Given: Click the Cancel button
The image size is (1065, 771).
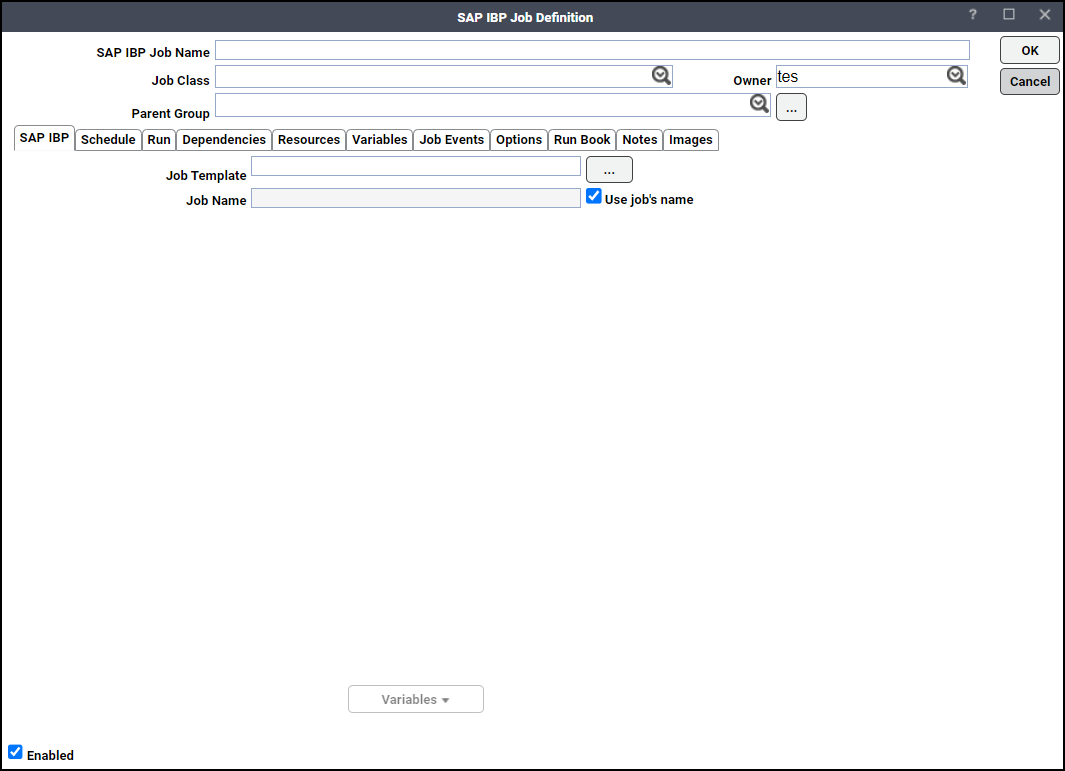Looking at the screenshot, I should tap(1030, 82).
